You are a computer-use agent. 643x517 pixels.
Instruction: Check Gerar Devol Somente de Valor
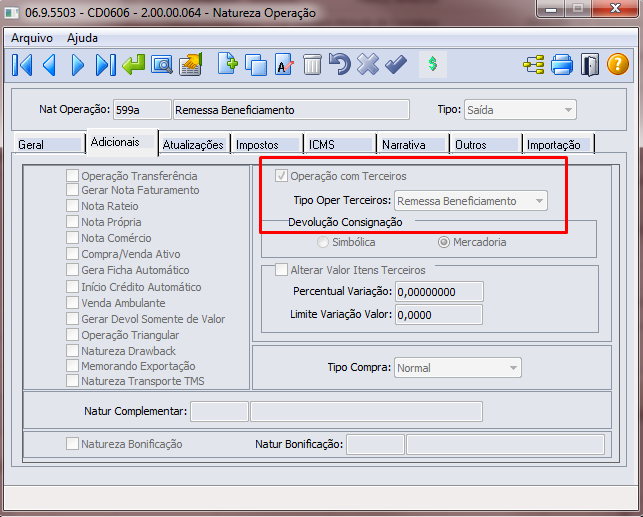[72, 319]
